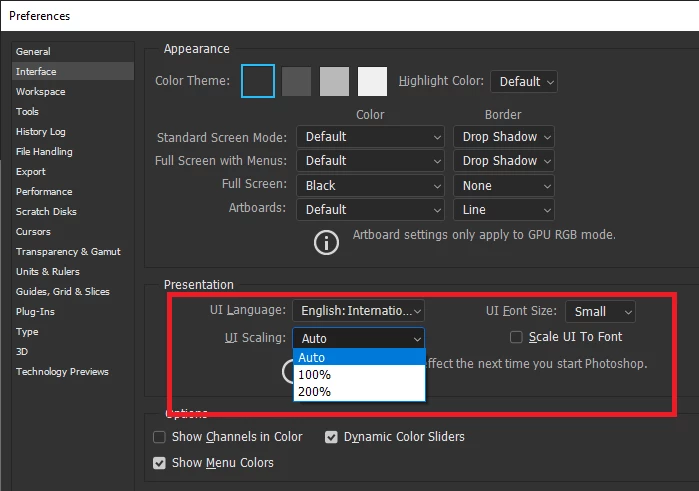Open Transparency & Gamut preferences category

73,252
